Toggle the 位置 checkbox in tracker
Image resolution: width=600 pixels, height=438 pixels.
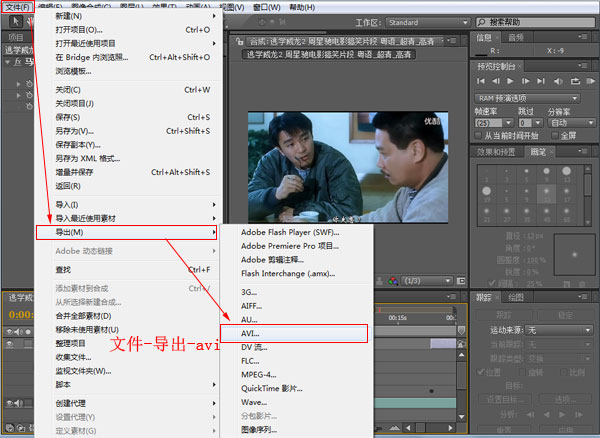coord(481,372)
